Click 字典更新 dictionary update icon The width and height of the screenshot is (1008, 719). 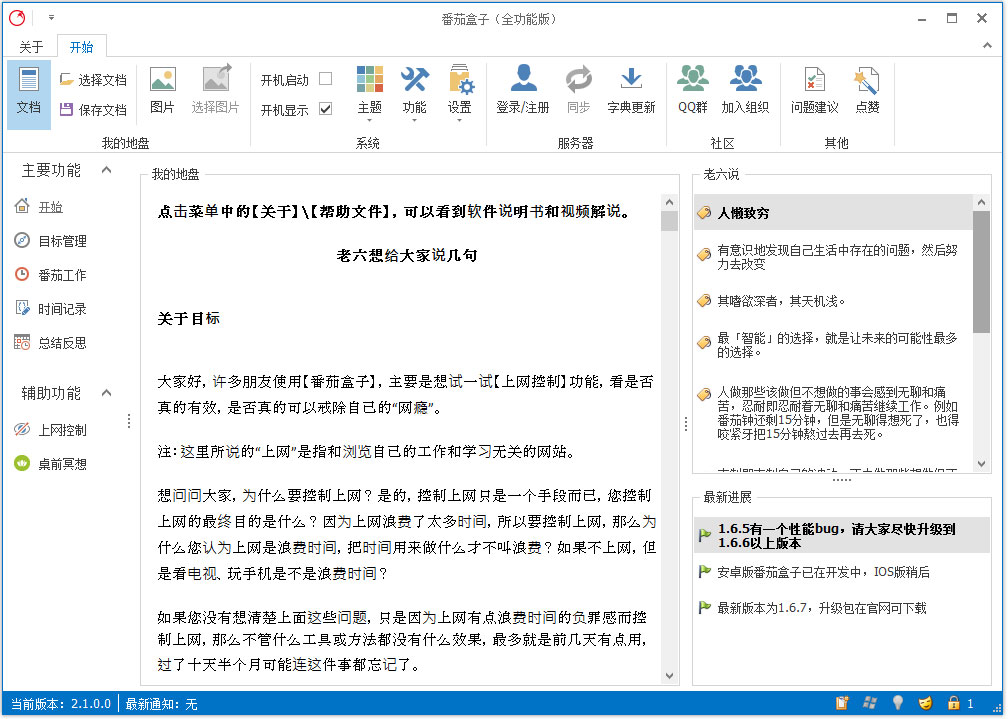631,91
